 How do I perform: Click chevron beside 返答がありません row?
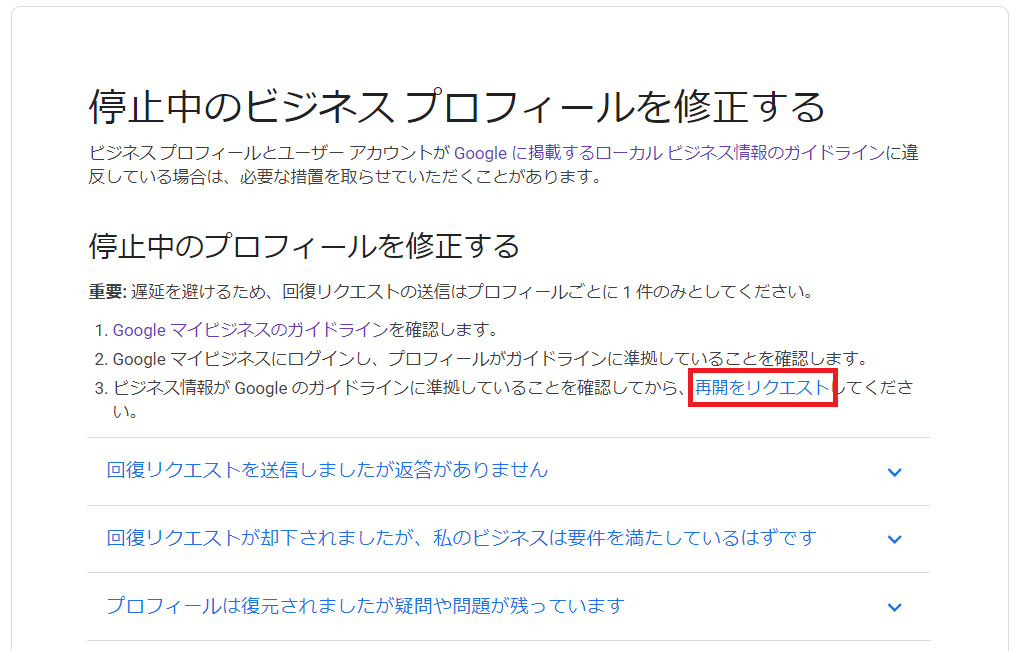coord(894,472)
